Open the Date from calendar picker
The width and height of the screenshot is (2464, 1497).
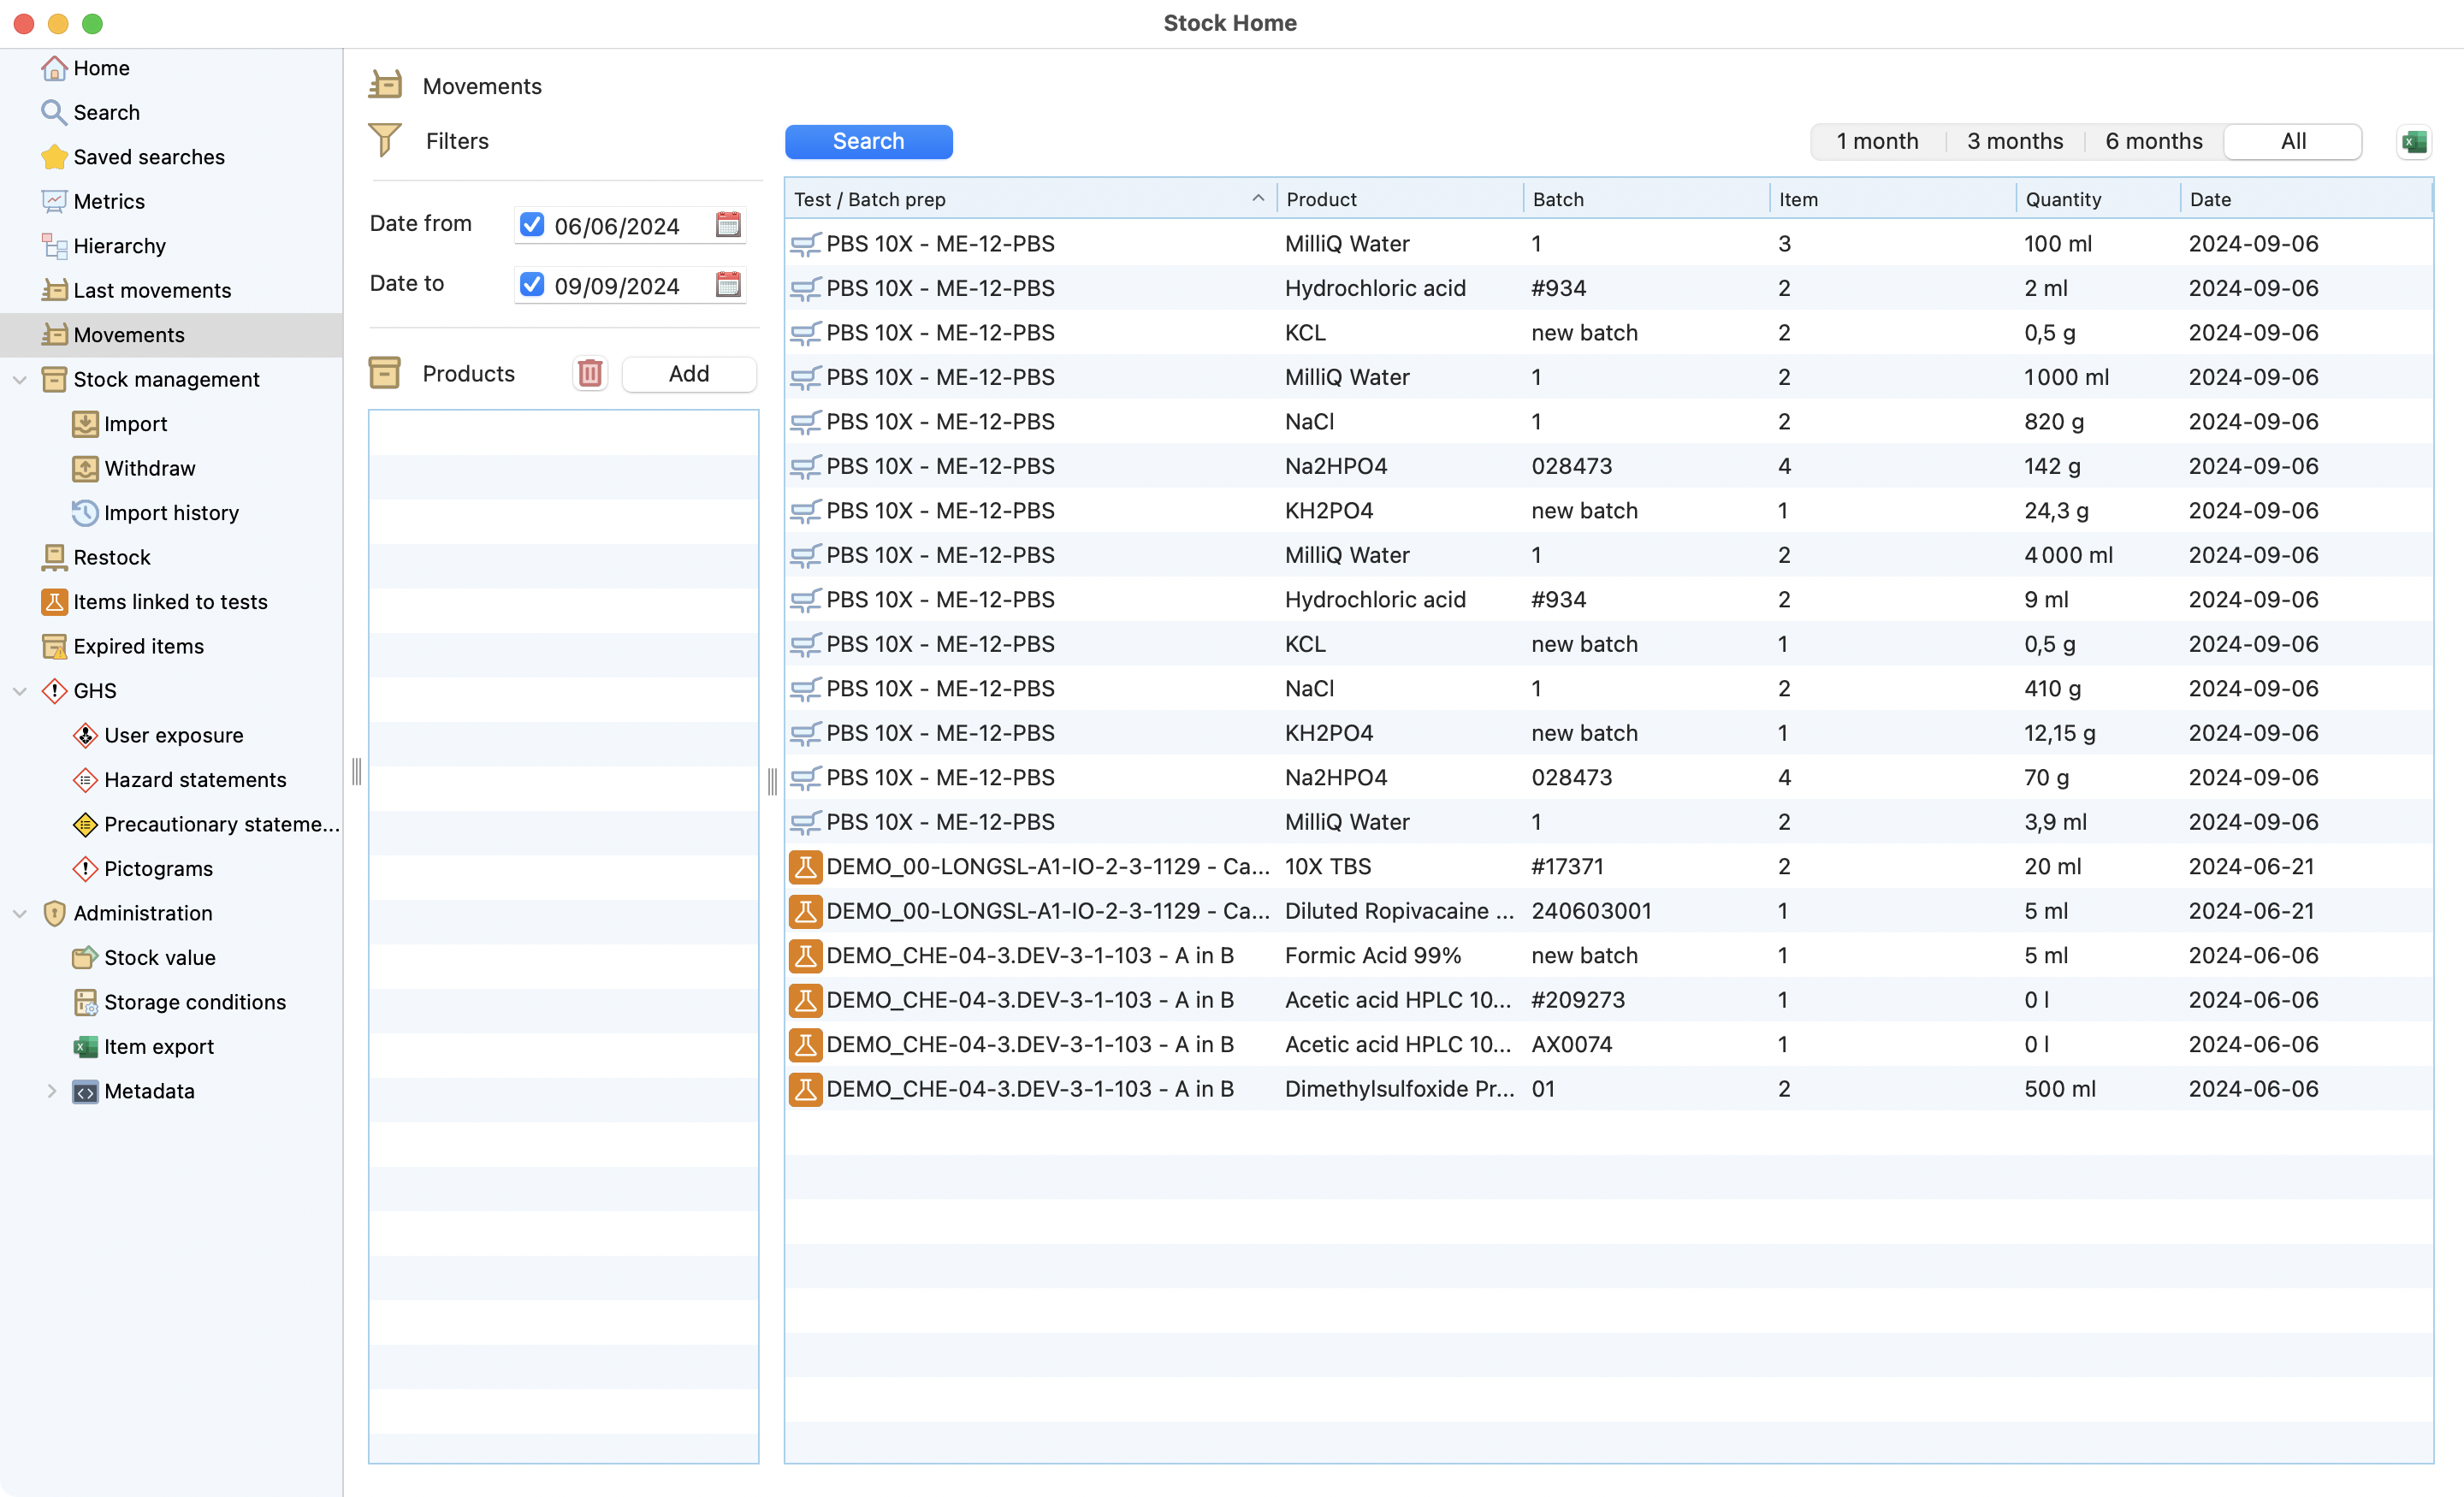[x=728, y=225]
